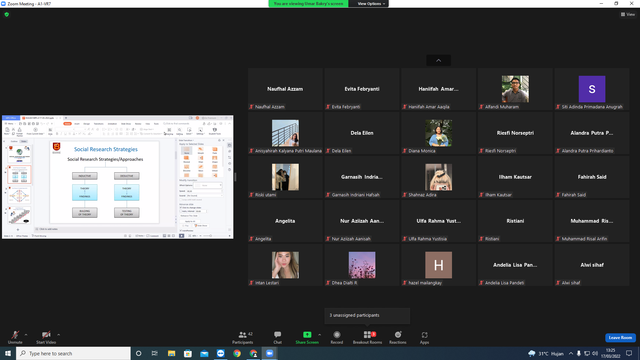Click Ristiani's name tile
640x360 pixels.
[515, 221]
